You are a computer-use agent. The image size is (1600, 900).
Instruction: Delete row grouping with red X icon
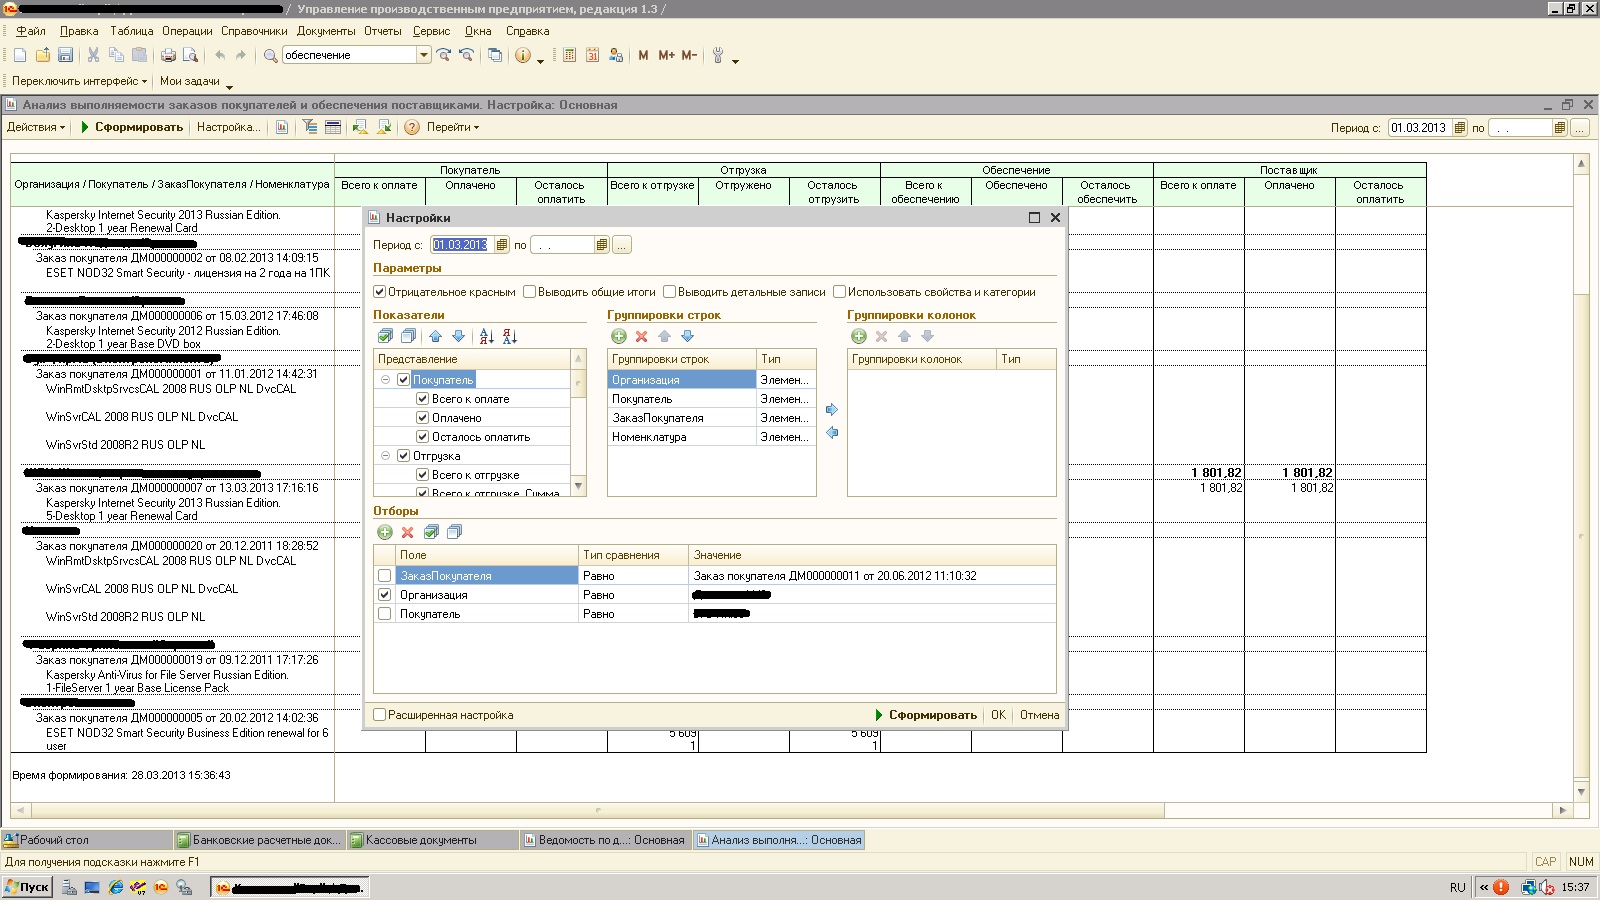tap(642, 336)
